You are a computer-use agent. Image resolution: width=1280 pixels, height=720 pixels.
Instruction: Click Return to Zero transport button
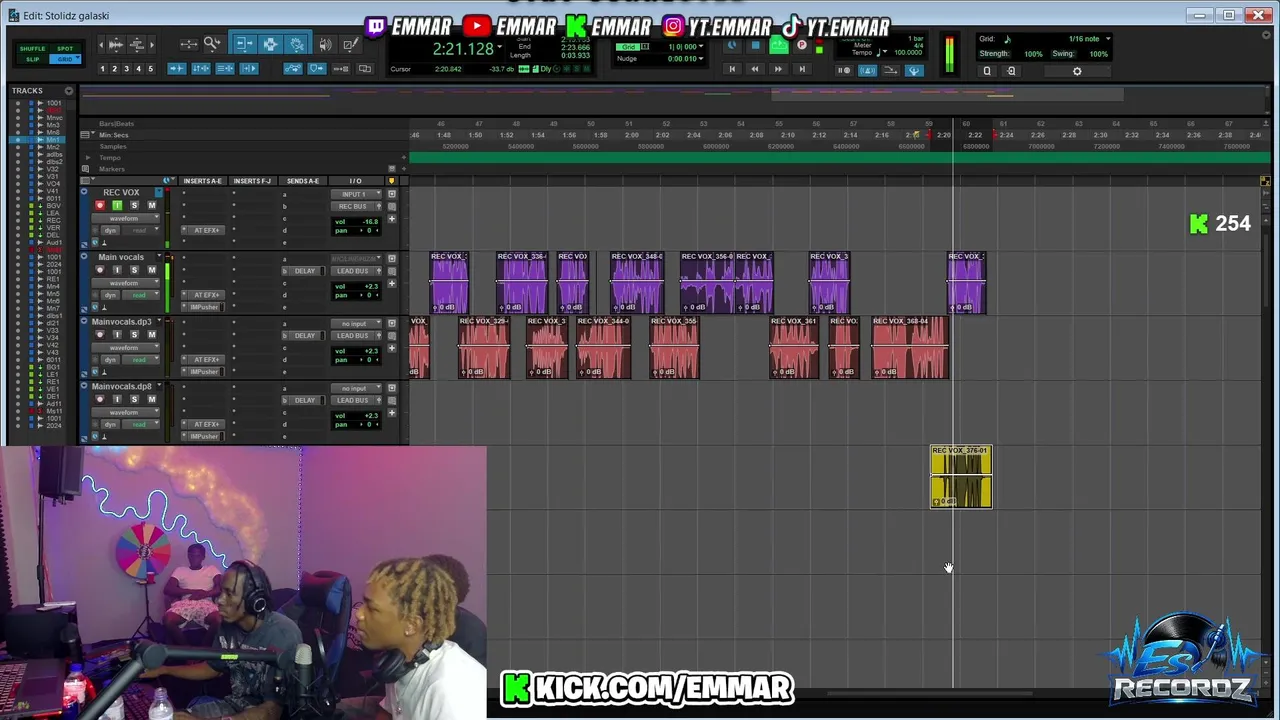[x=732, y=69]
